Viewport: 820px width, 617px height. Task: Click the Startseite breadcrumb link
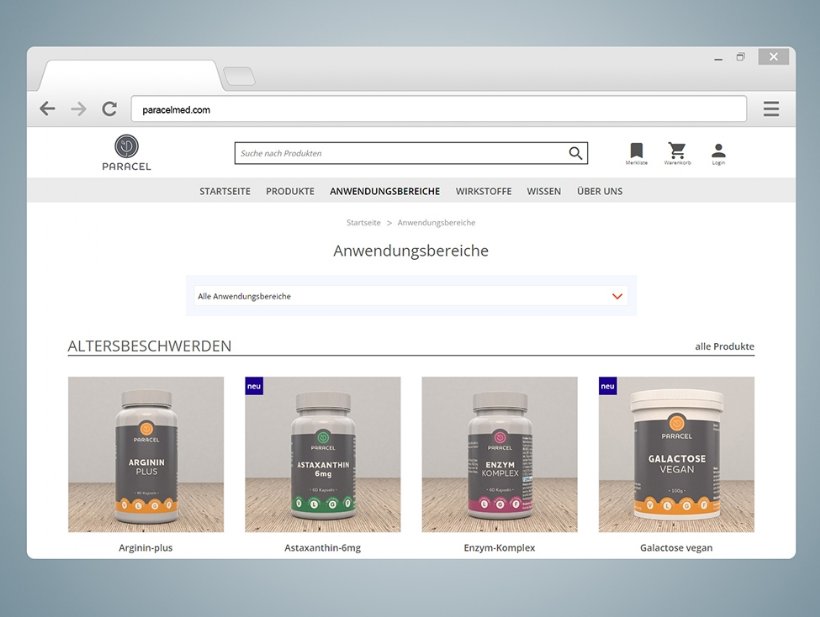pos(363,222)
